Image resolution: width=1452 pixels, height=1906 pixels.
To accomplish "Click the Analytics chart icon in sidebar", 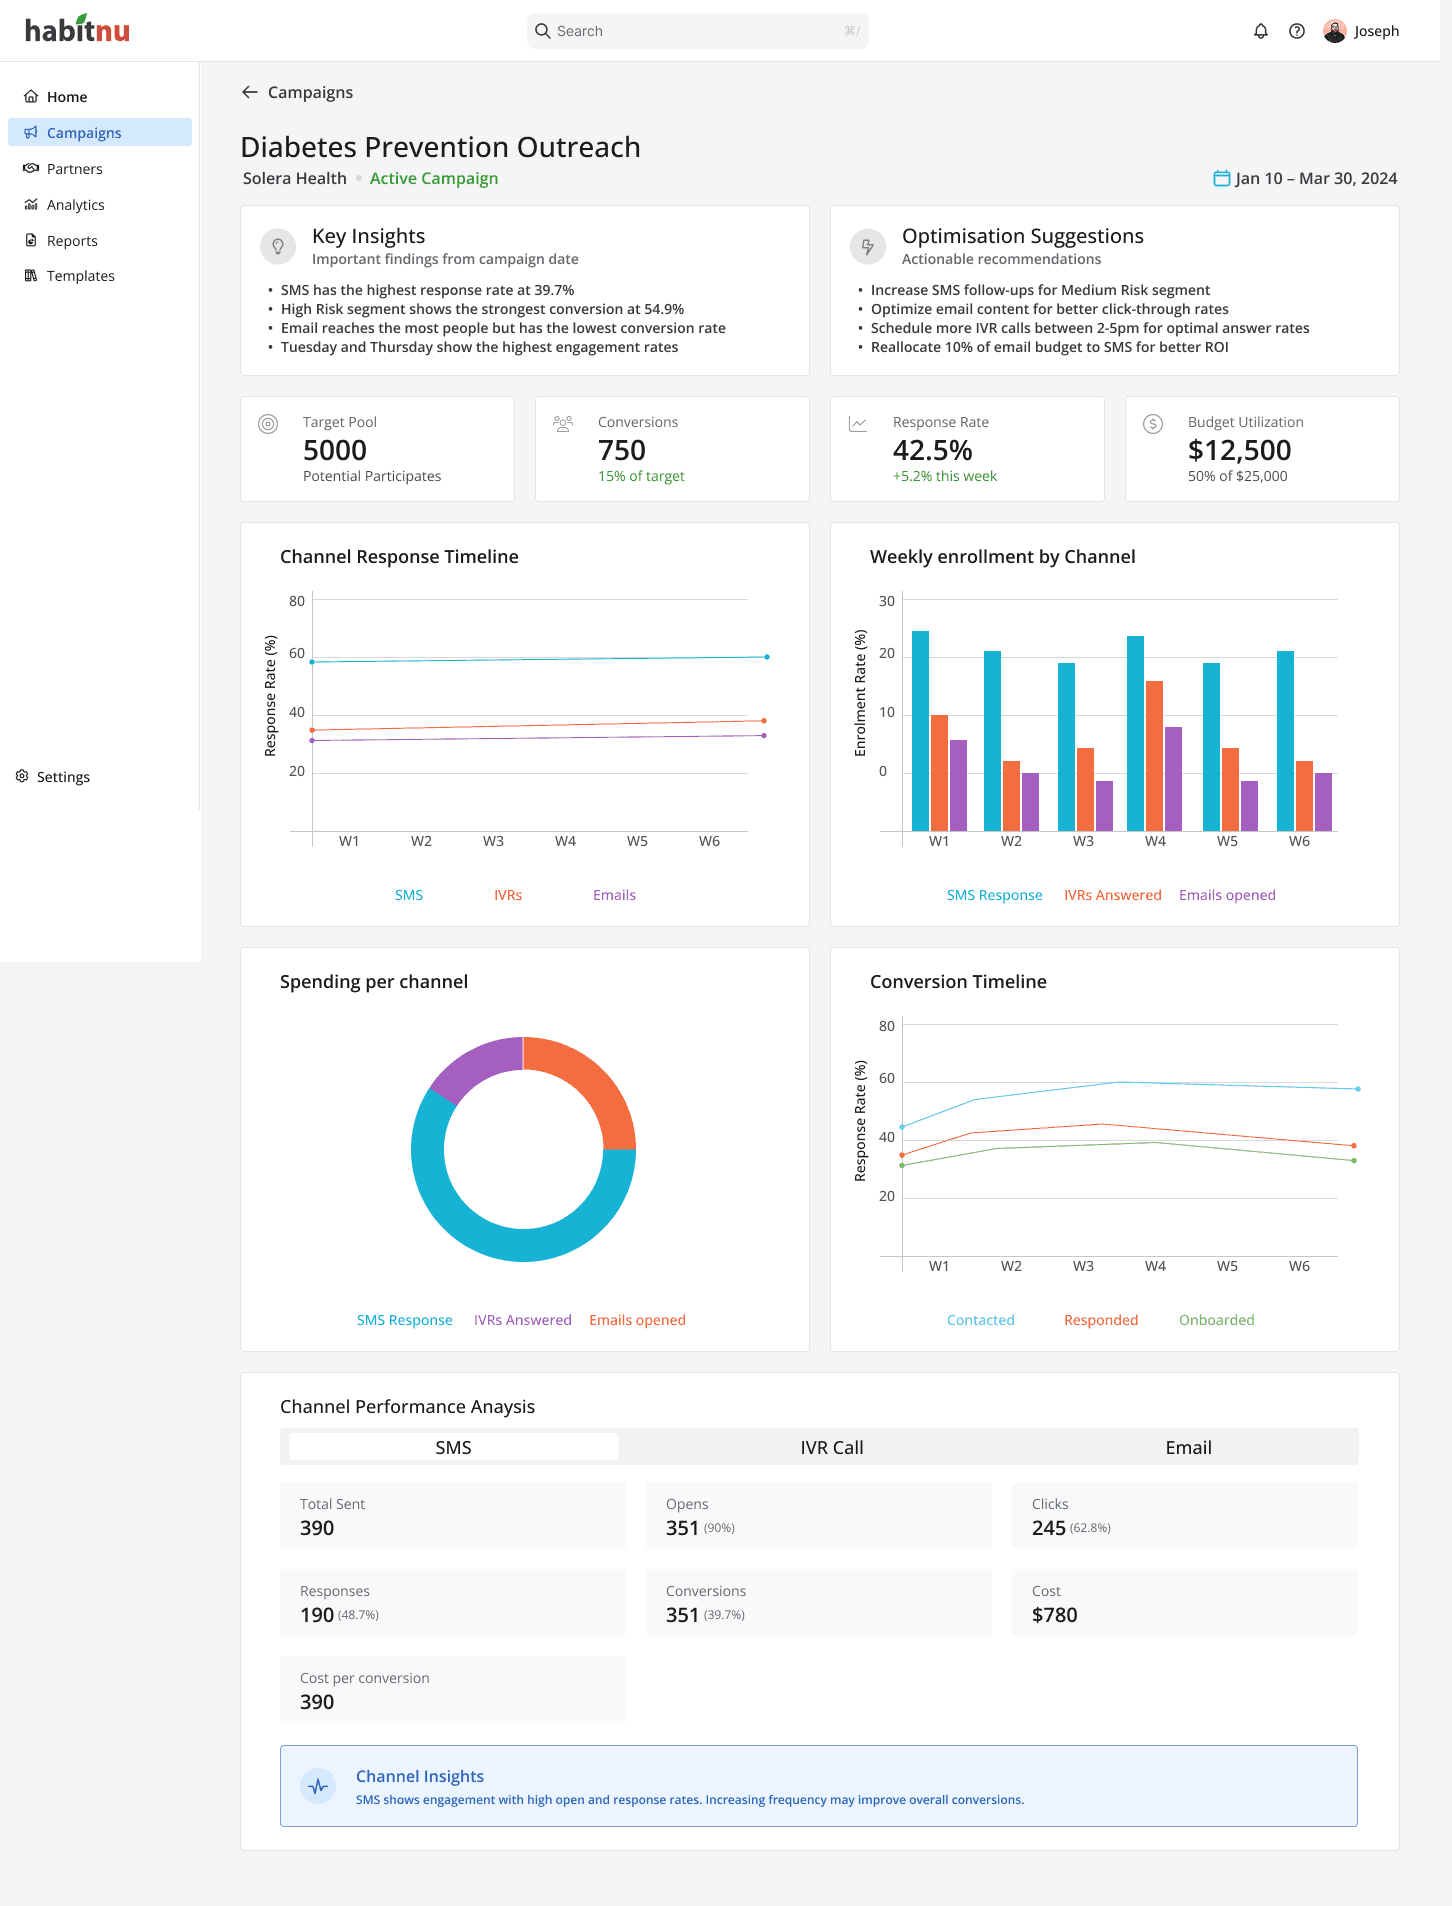I will pos(31,205).
